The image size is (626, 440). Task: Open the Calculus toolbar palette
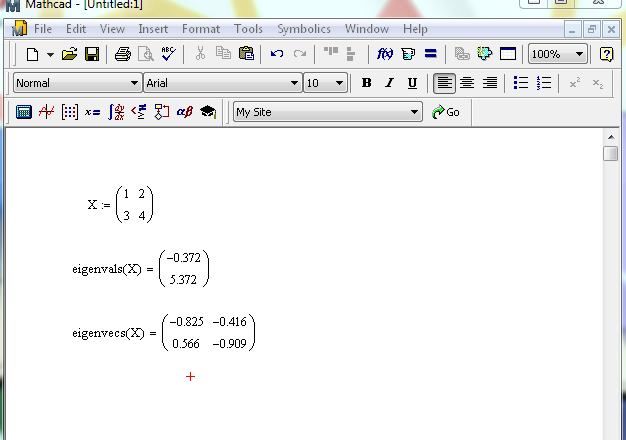click(x=116, y=112)
